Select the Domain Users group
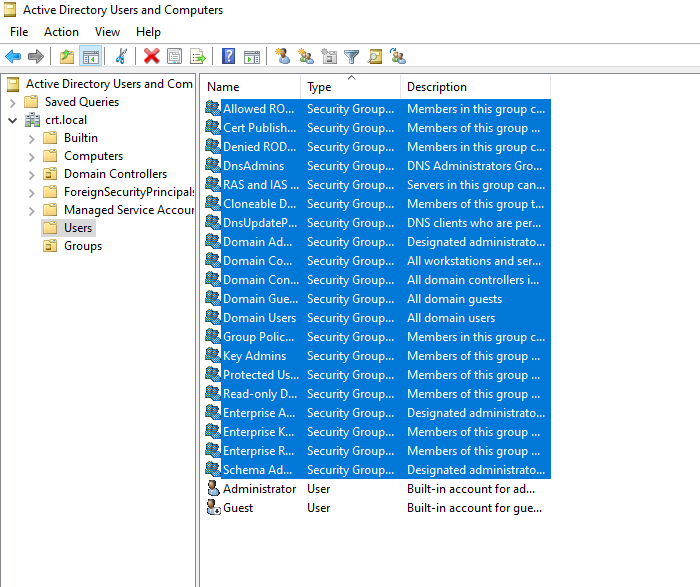Viewport: 700px width, 587px height. tap(378, 317)
